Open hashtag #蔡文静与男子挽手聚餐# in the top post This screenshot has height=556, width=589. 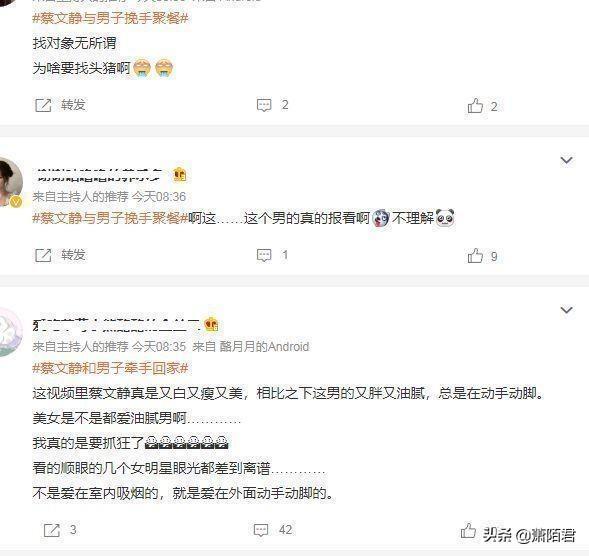point(110,18)
